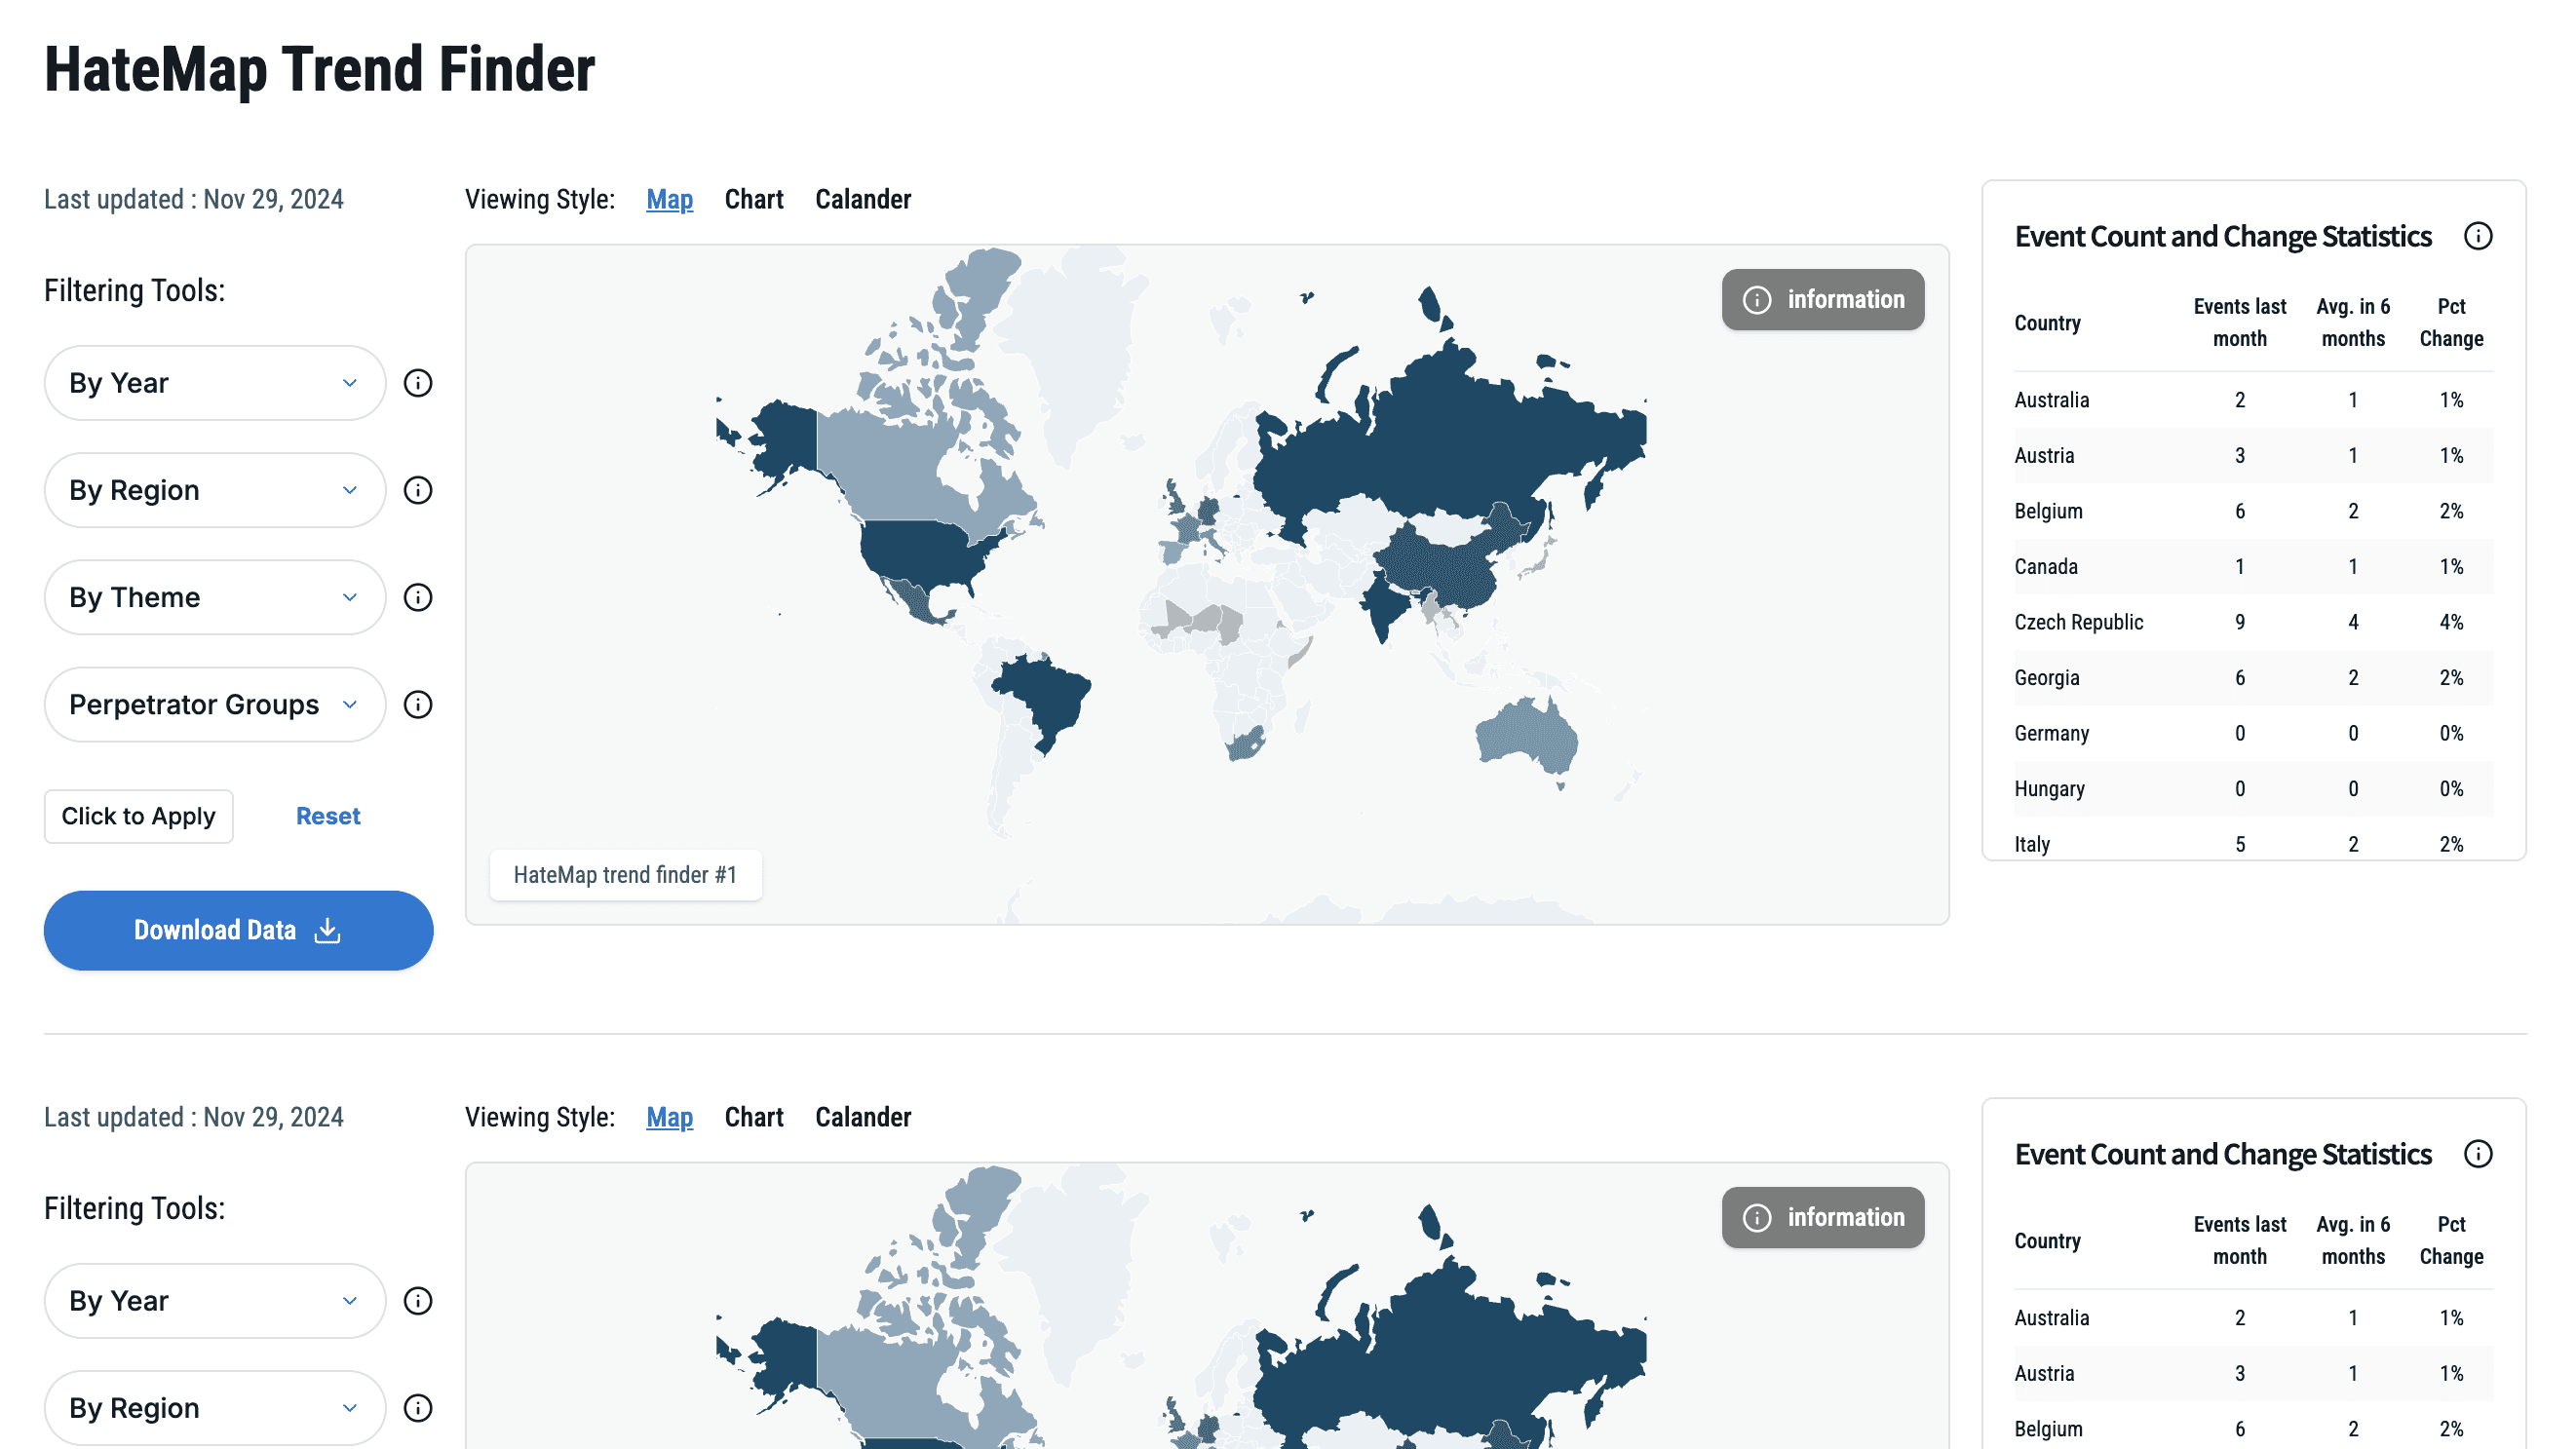The height and width of the screenshot is (1449, 2576).
Task: Click info icon next to By Year filter
Action: pyautogui.click(x=417, y=383)
